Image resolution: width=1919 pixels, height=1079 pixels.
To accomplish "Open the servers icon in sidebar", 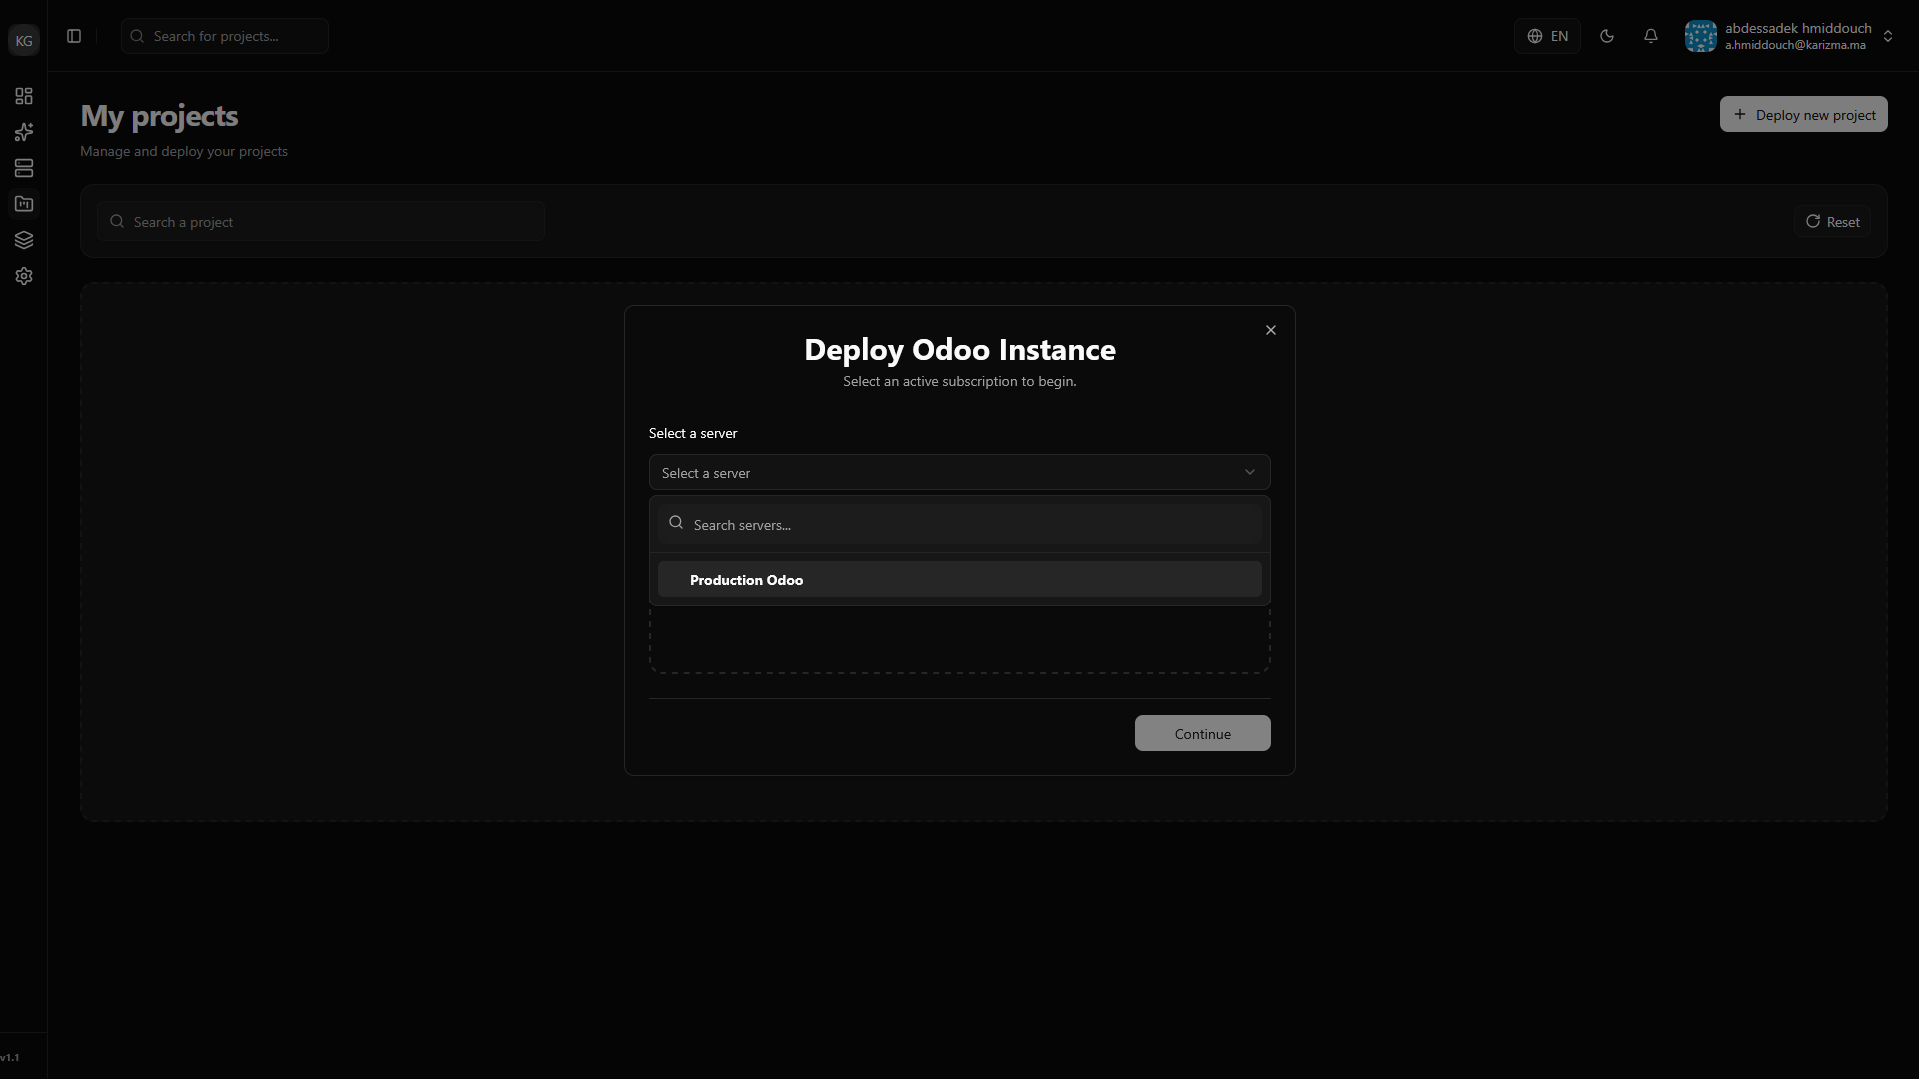I will tap(24, 168).
